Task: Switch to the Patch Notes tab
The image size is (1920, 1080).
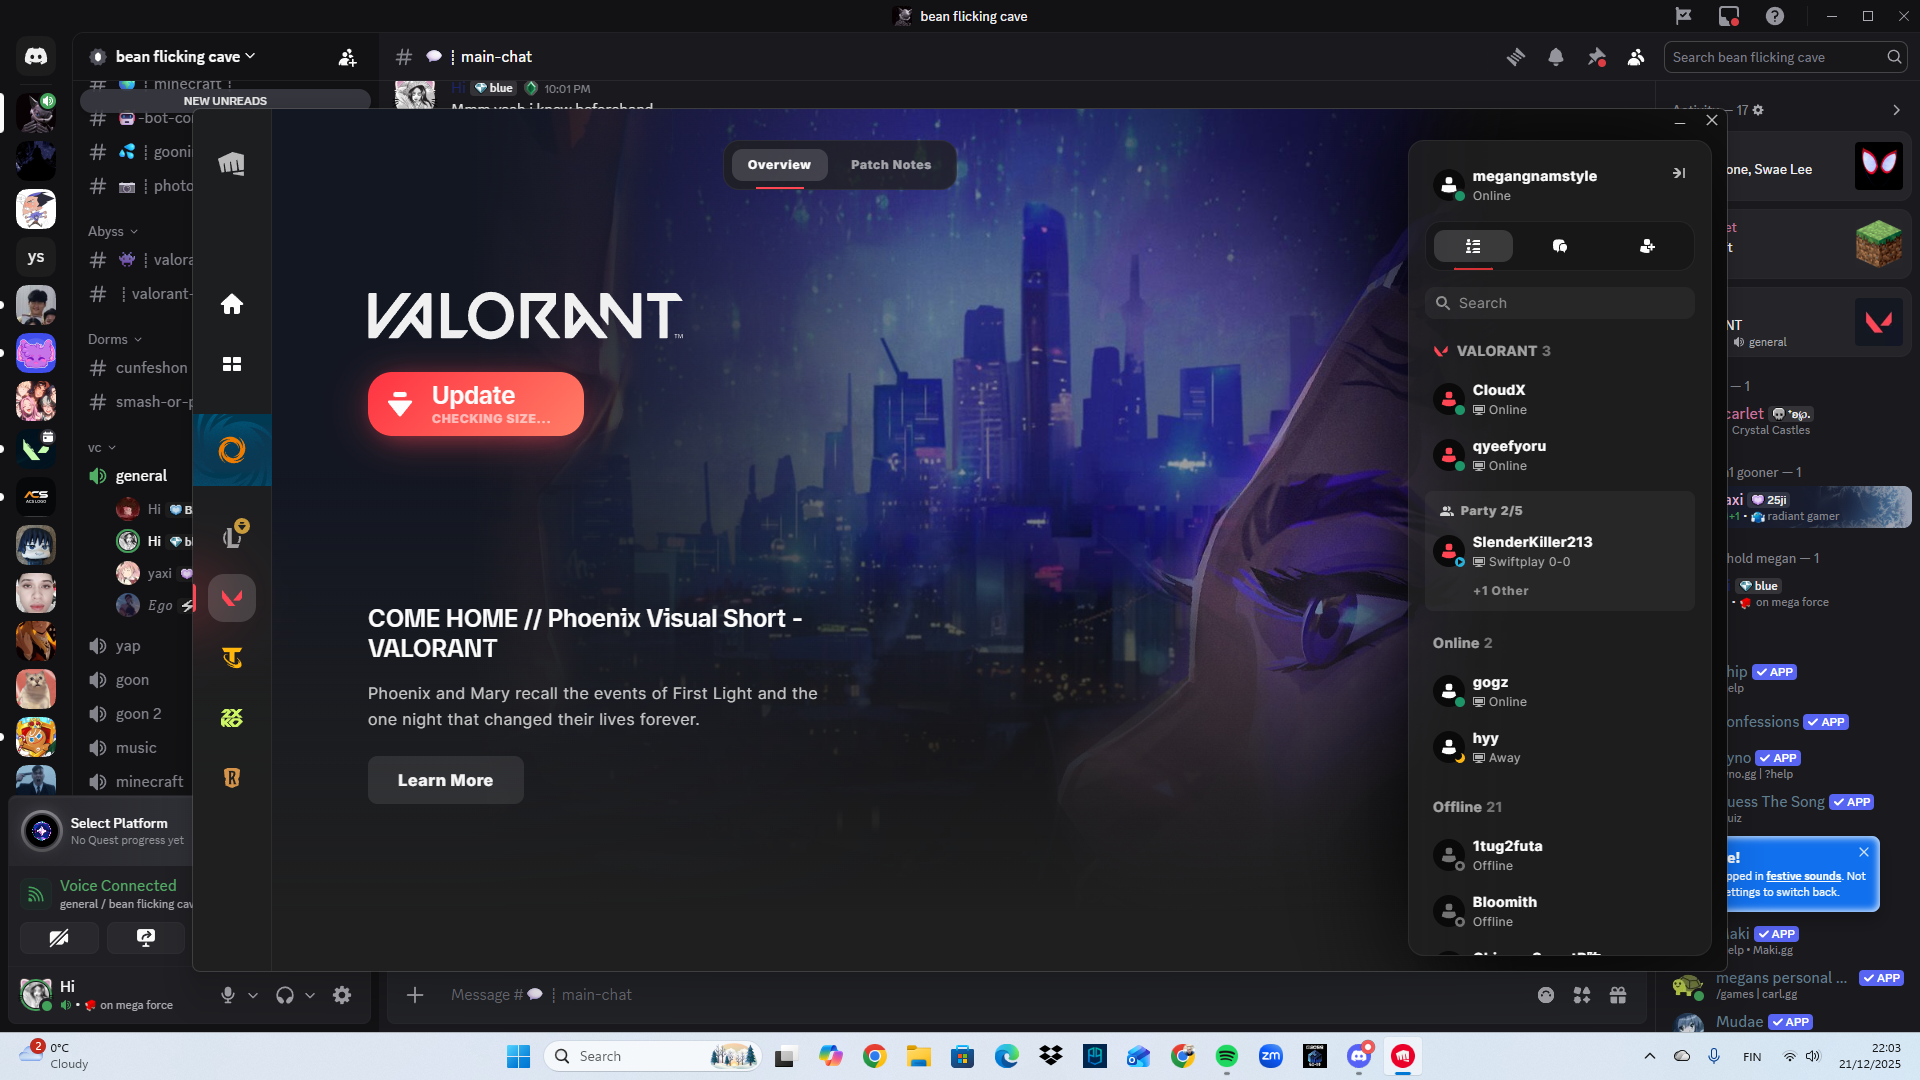Action: click(x=890, y=165)
